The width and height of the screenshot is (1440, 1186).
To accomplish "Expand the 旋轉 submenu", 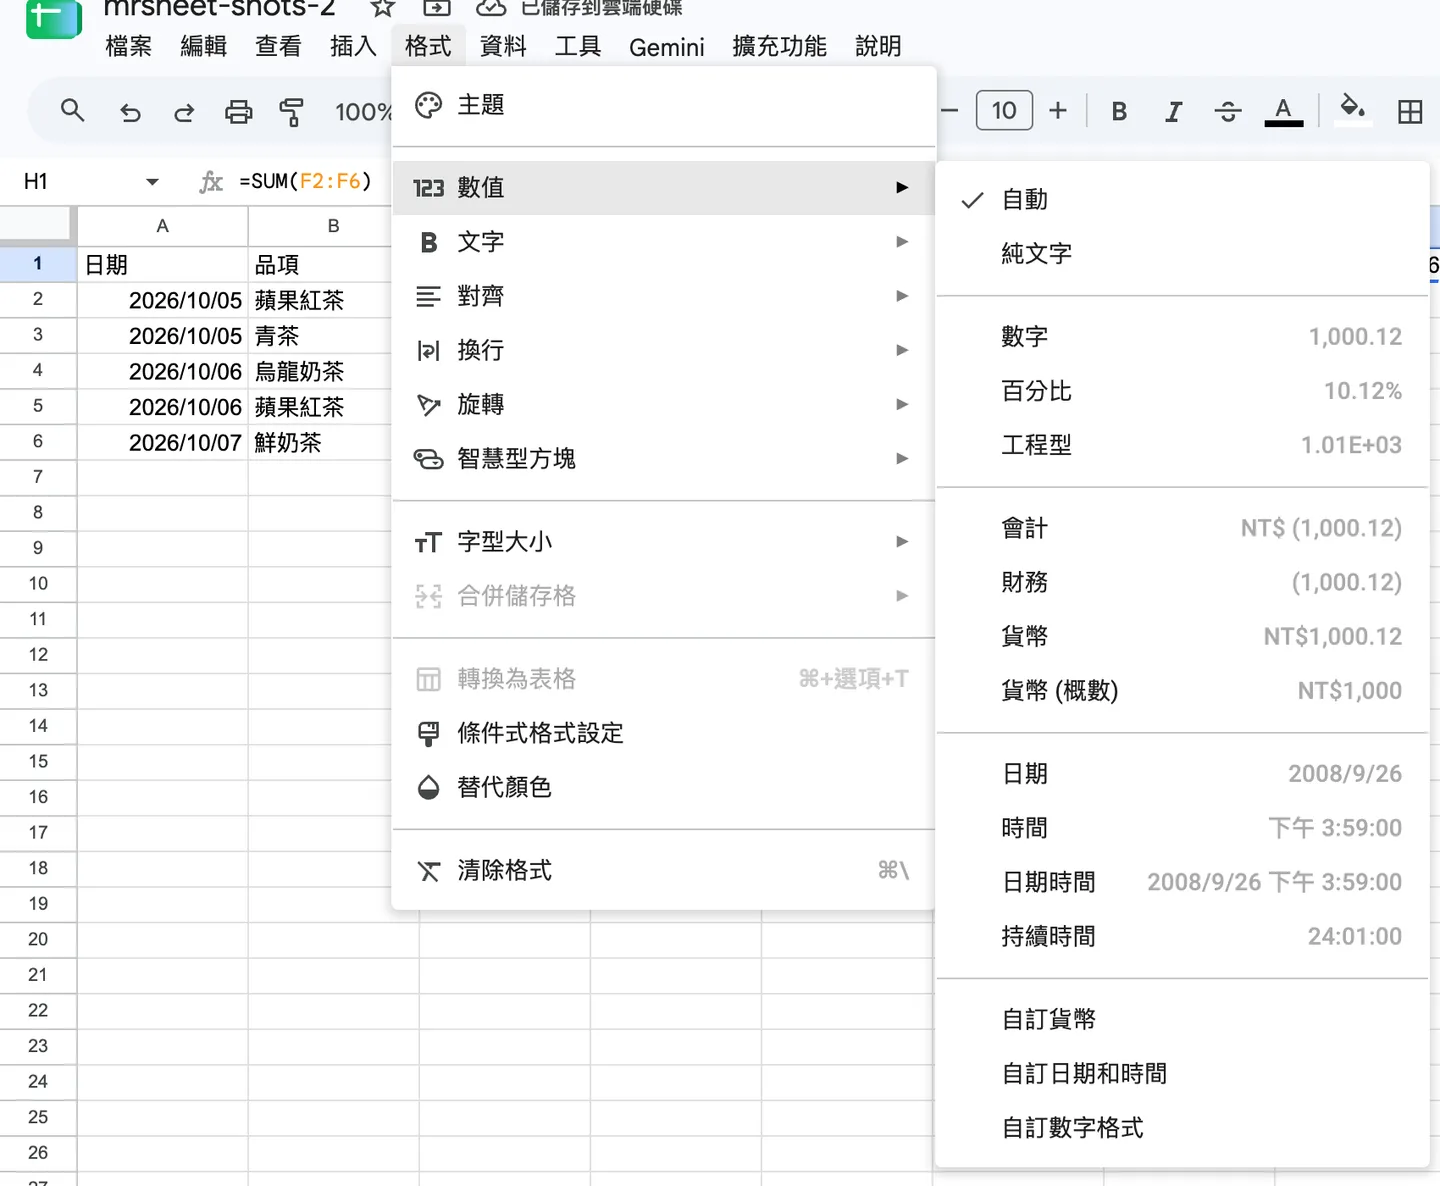I will click(664, 404).
